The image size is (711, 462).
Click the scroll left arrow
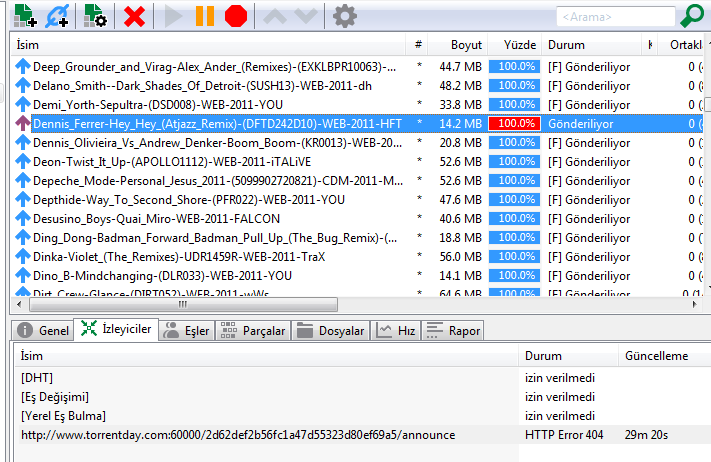click(19, 305)
